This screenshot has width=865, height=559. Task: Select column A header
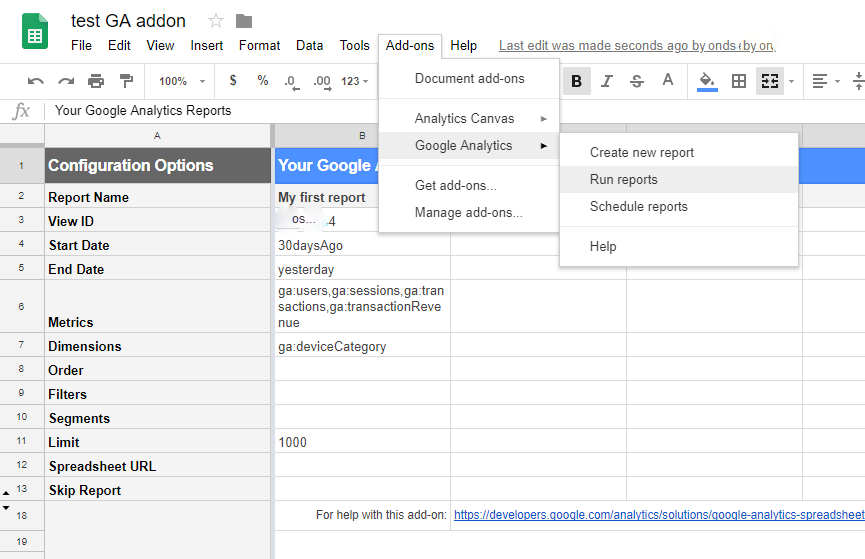157,136
